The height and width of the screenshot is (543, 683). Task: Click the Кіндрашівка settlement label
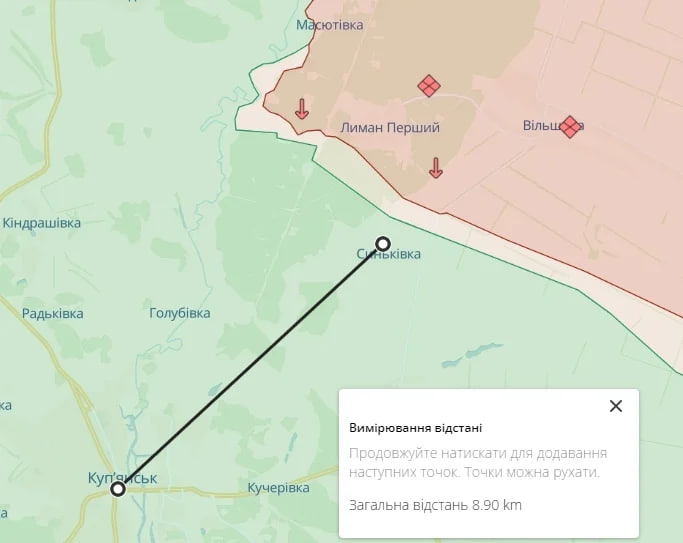[42, 223]
